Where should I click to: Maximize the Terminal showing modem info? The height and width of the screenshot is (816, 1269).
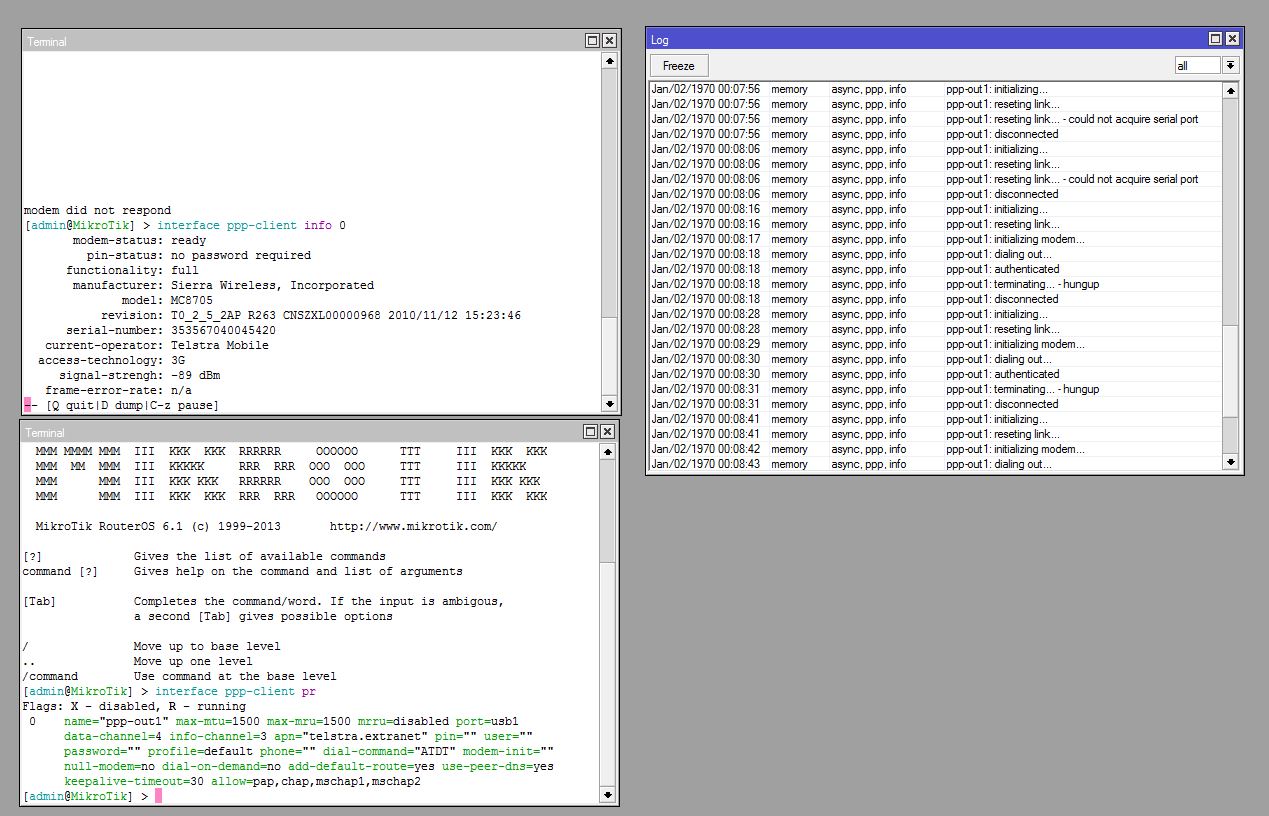(592, 41)
